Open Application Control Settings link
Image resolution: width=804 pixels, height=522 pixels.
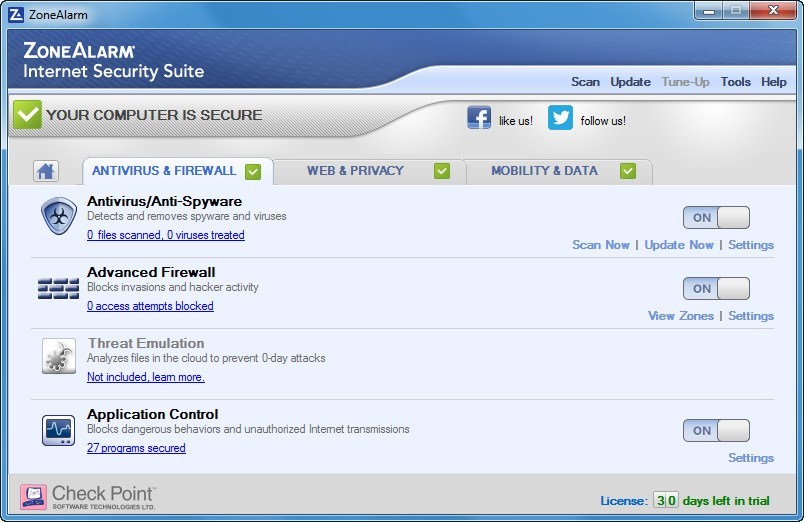tap(751, 458)
